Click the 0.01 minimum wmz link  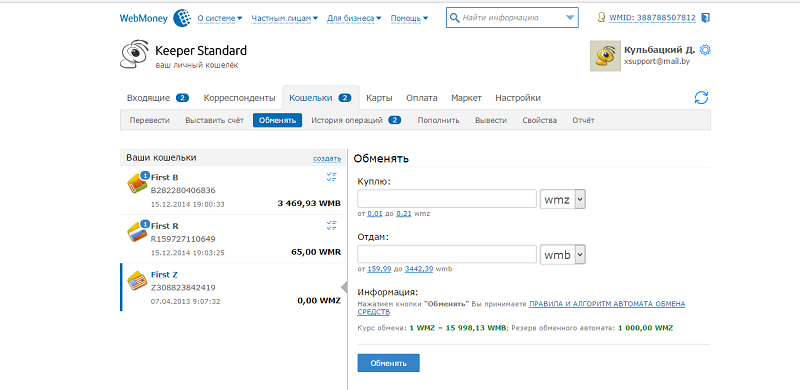374,213
